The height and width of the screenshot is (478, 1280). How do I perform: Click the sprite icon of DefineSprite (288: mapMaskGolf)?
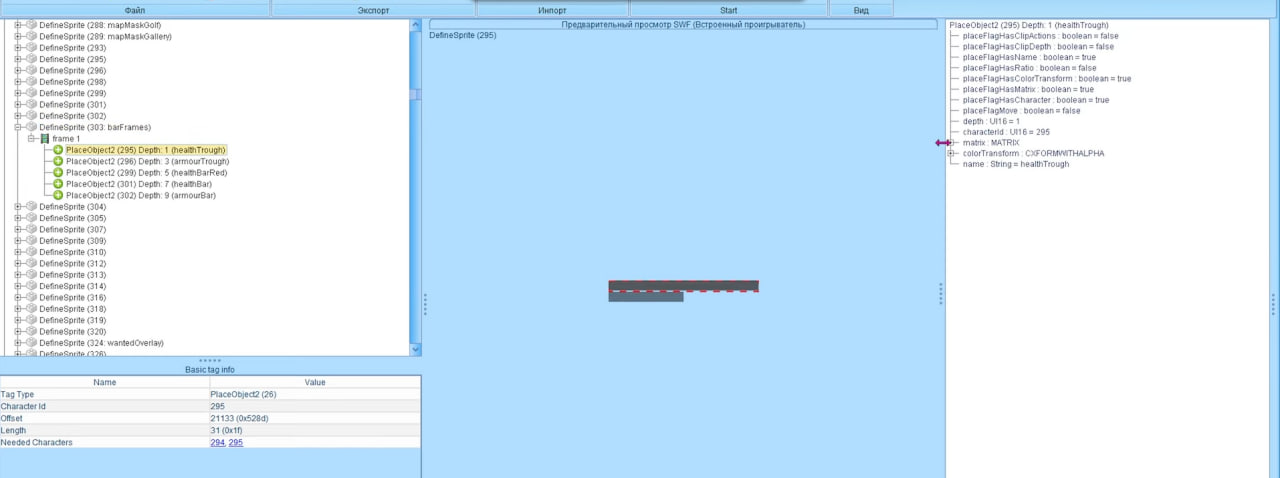pos(30,24)
